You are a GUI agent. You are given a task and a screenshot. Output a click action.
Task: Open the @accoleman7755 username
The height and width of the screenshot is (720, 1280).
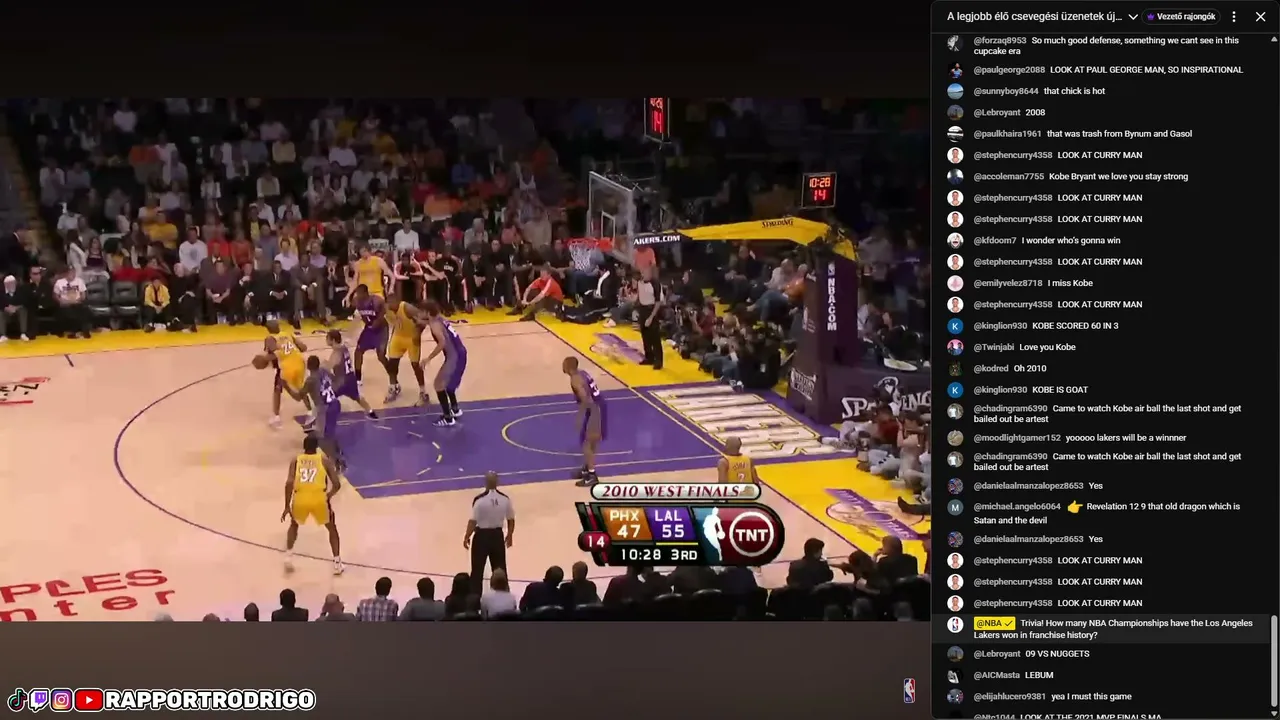pyautogui.click(x=1009, y=177)
